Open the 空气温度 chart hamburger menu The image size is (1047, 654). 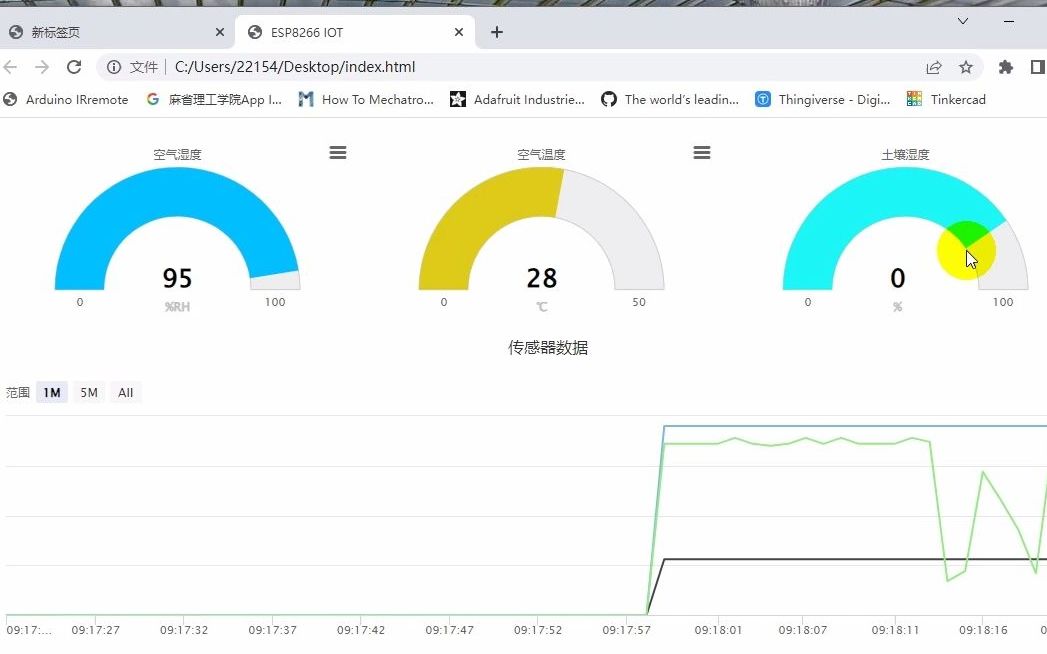tap(702, 152)
